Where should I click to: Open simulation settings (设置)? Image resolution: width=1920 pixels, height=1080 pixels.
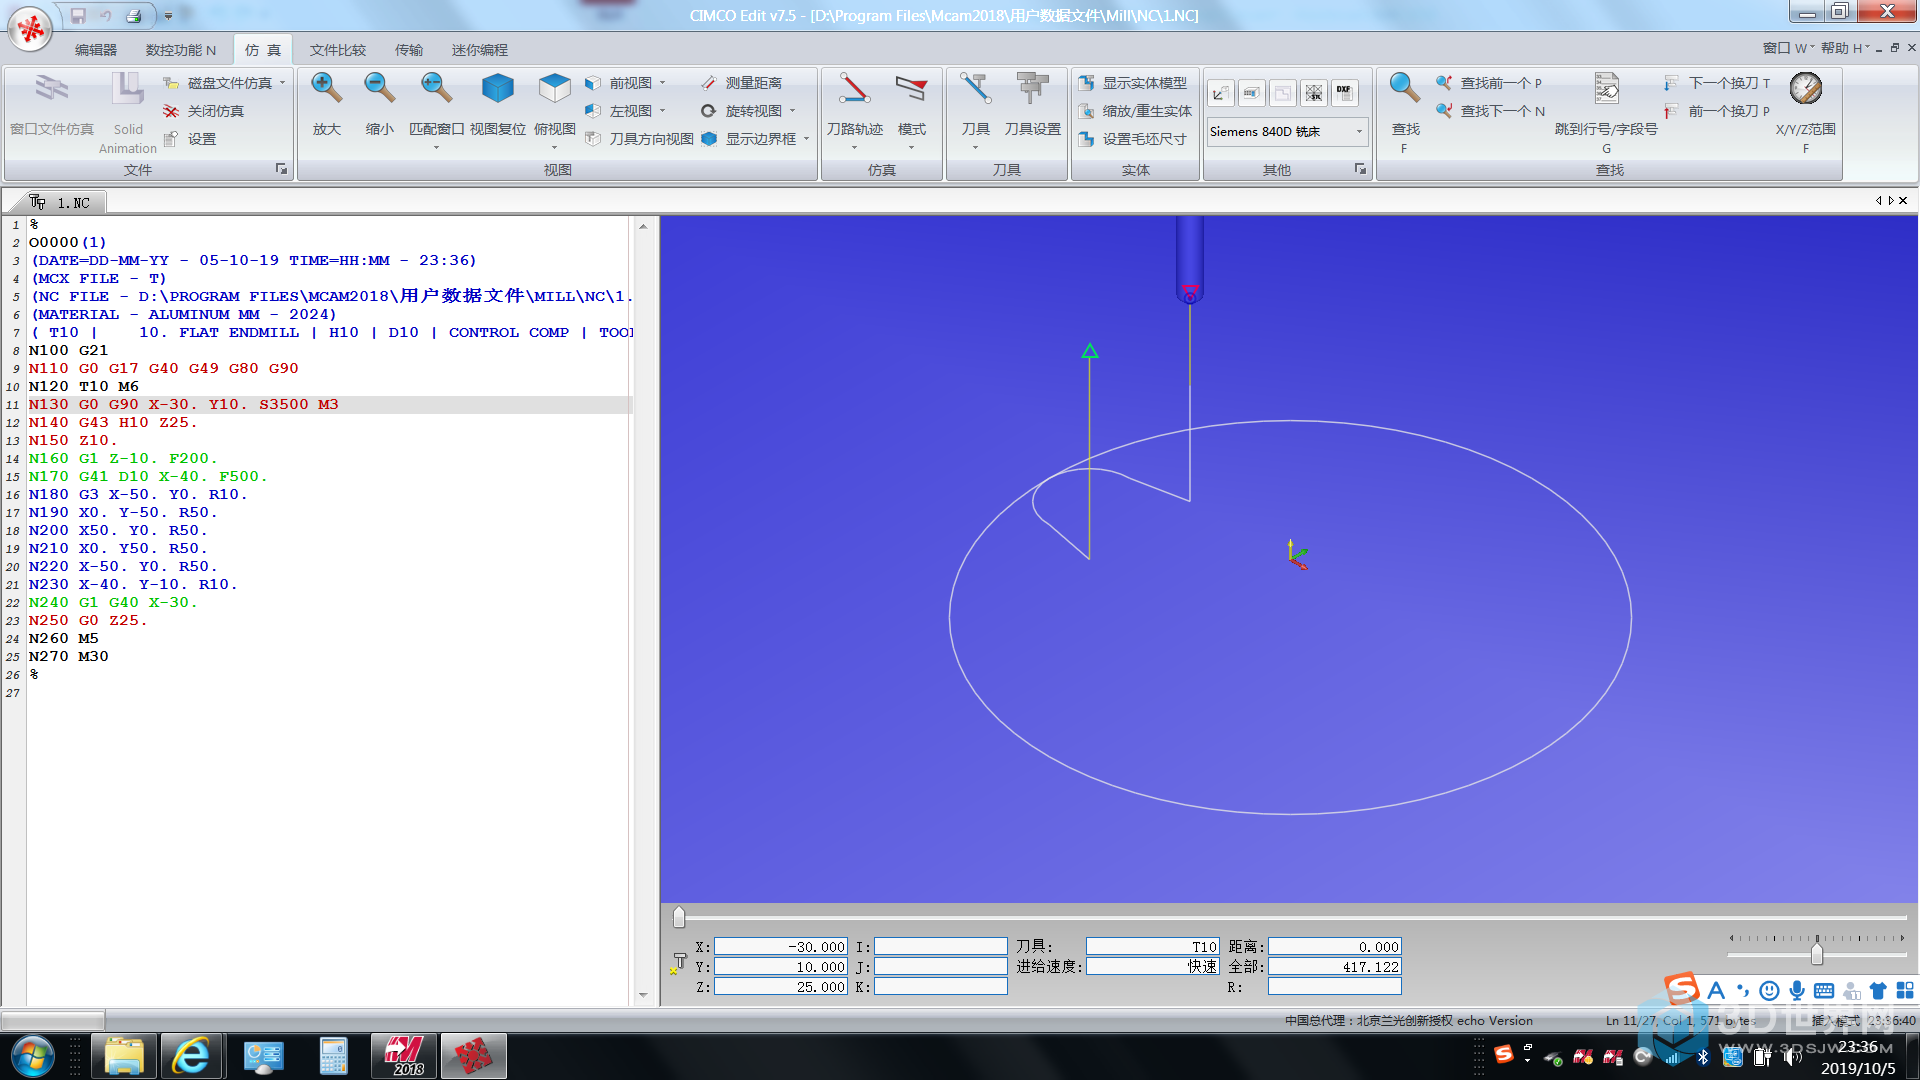(190, 139)
